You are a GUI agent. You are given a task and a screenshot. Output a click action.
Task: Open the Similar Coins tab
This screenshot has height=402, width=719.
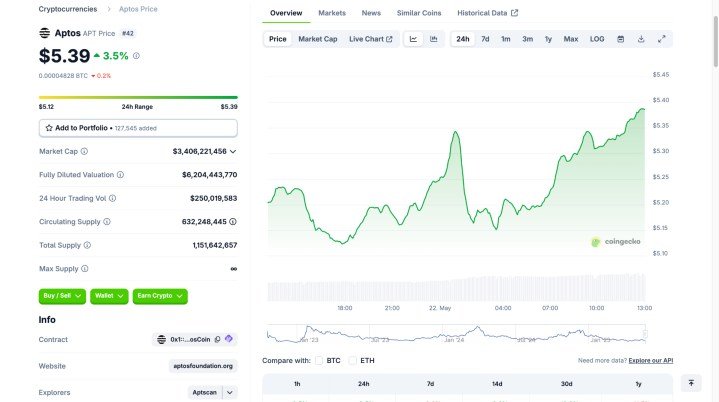(419, 13)
